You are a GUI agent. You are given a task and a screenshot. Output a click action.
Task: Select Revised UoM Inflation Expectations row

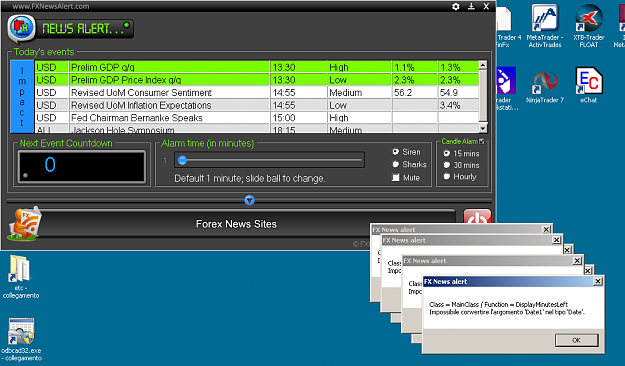pyautogui.click(x=257, y=105)
